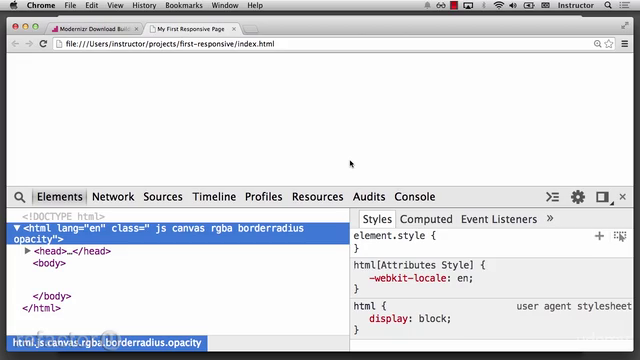Viewport: 640px width, 360px height.
Task: Open the Audits panel
Action: [x=369, y=197]
